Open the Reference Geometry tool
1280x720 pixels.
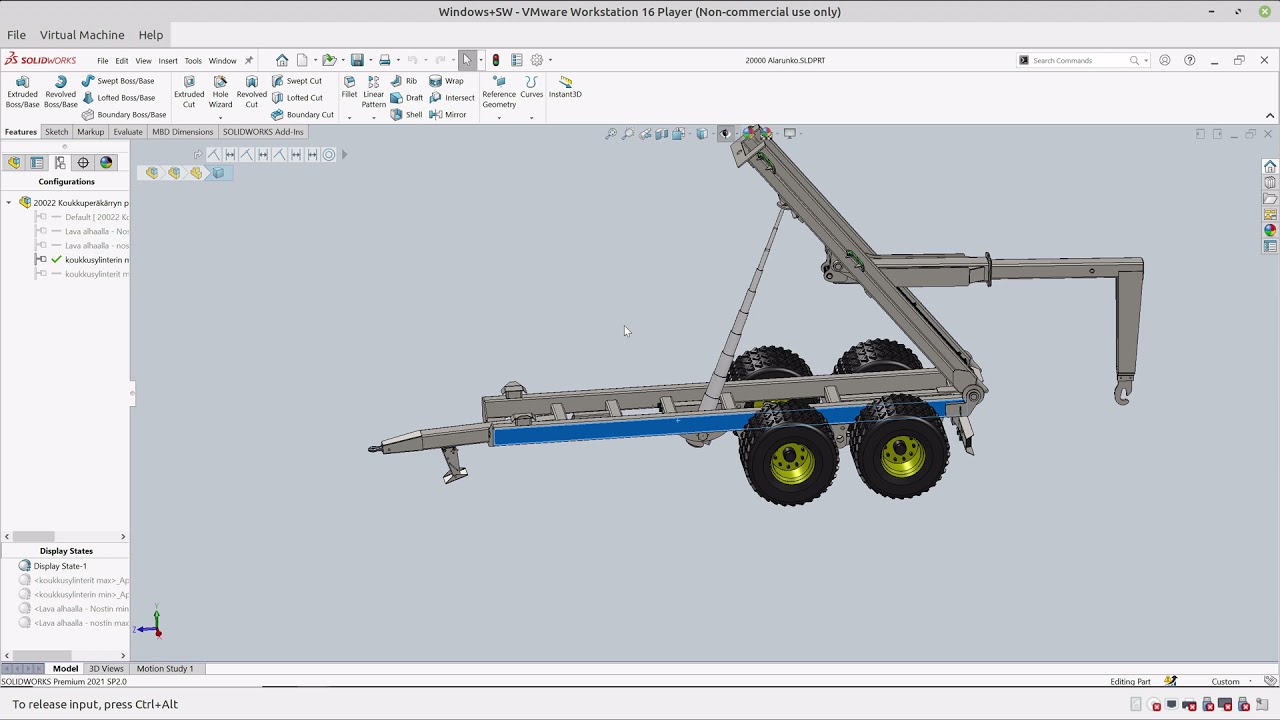[499, 92]
